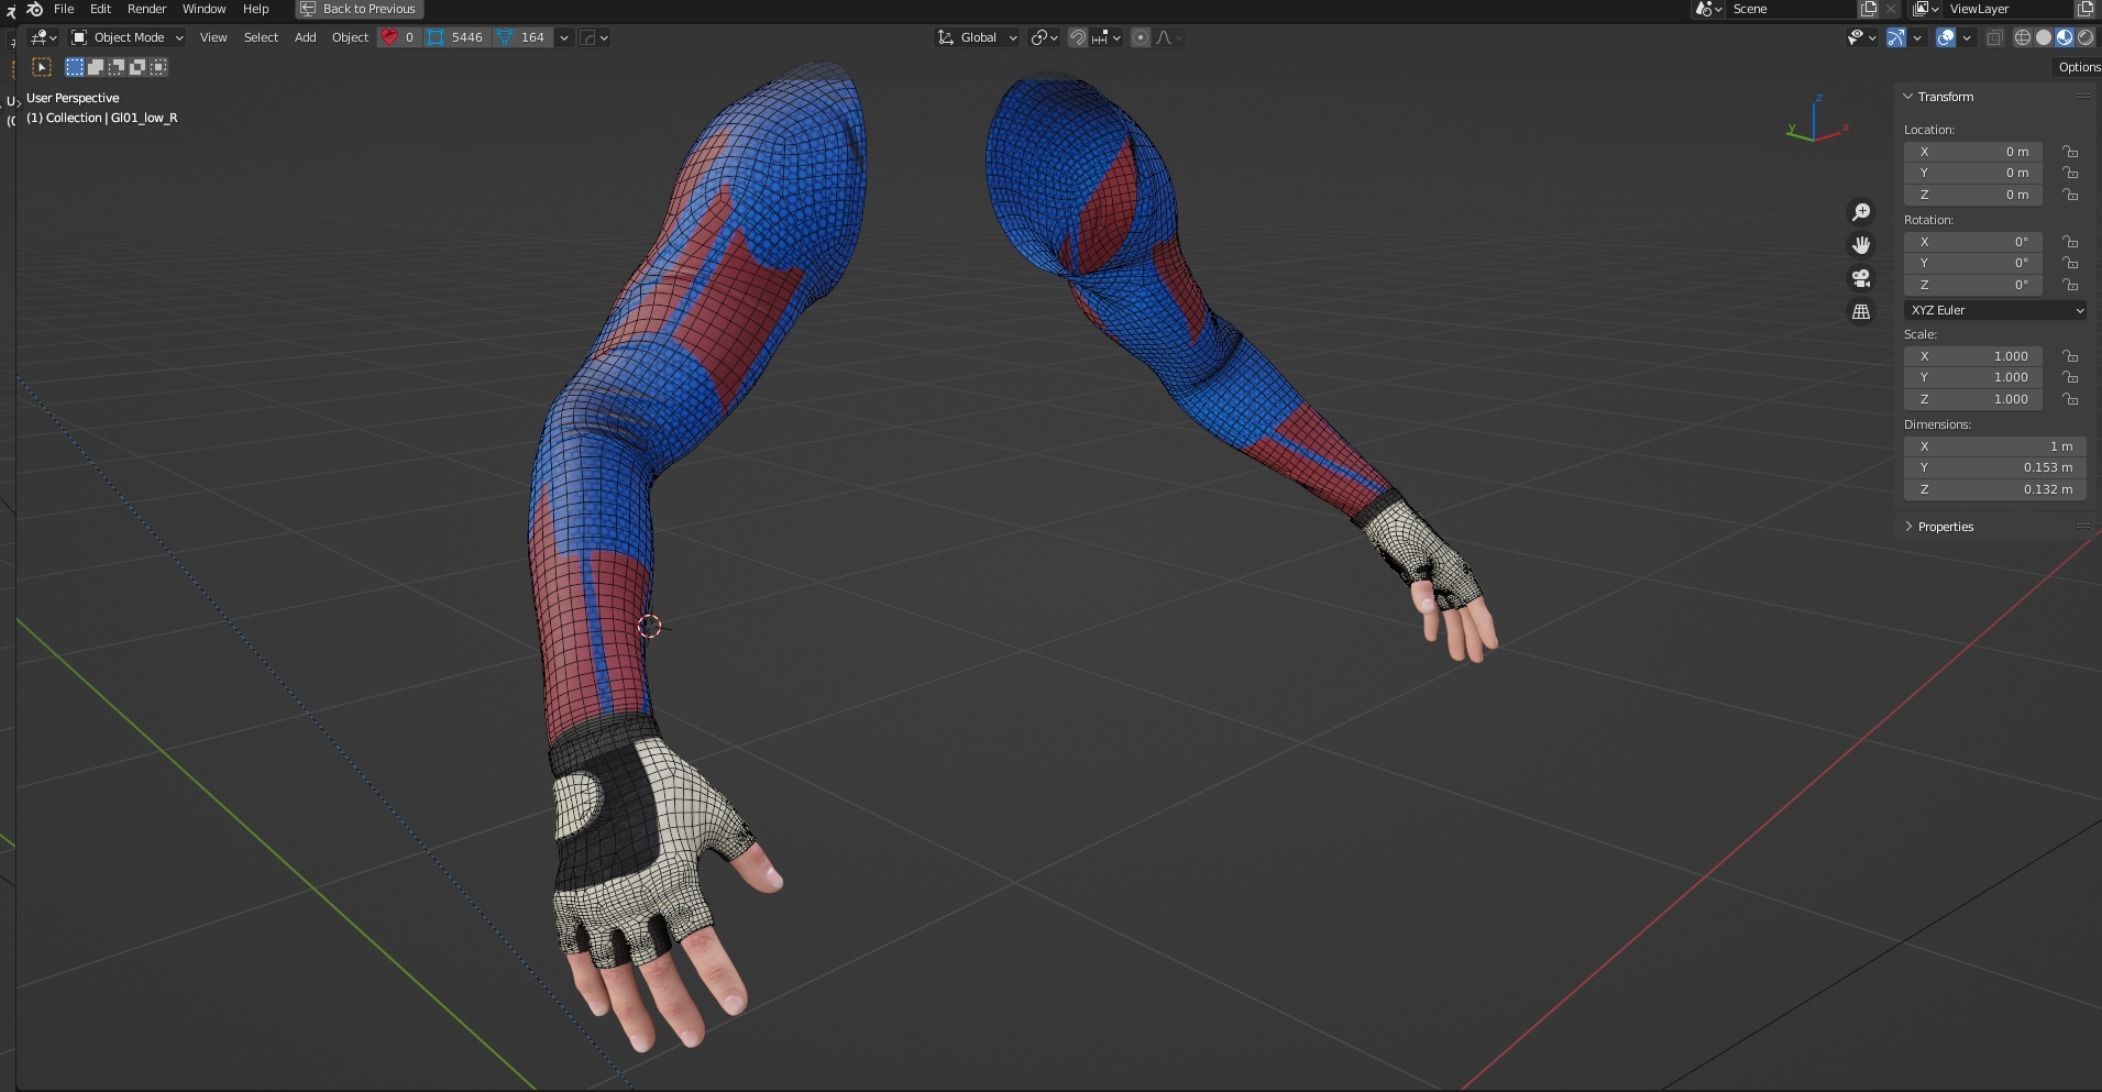This screenshot has height=1092, width=2102.
Task: Switch to Rendered shading
Action: (2085, 38)
